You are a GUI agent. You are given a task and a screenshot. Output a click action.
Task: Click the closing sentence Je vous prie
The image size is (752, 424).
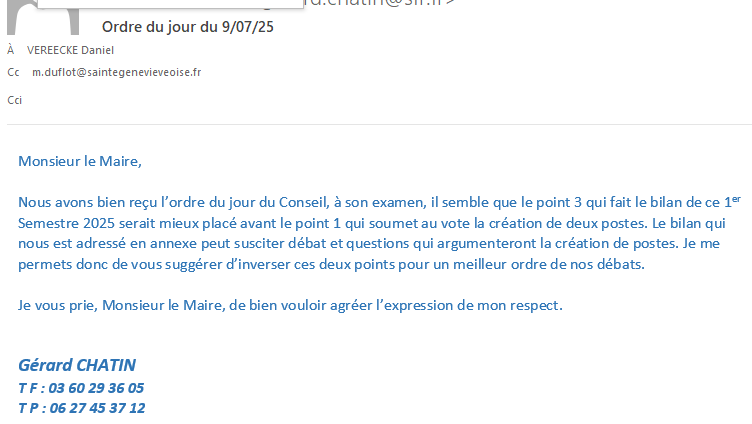click(290, 306)
